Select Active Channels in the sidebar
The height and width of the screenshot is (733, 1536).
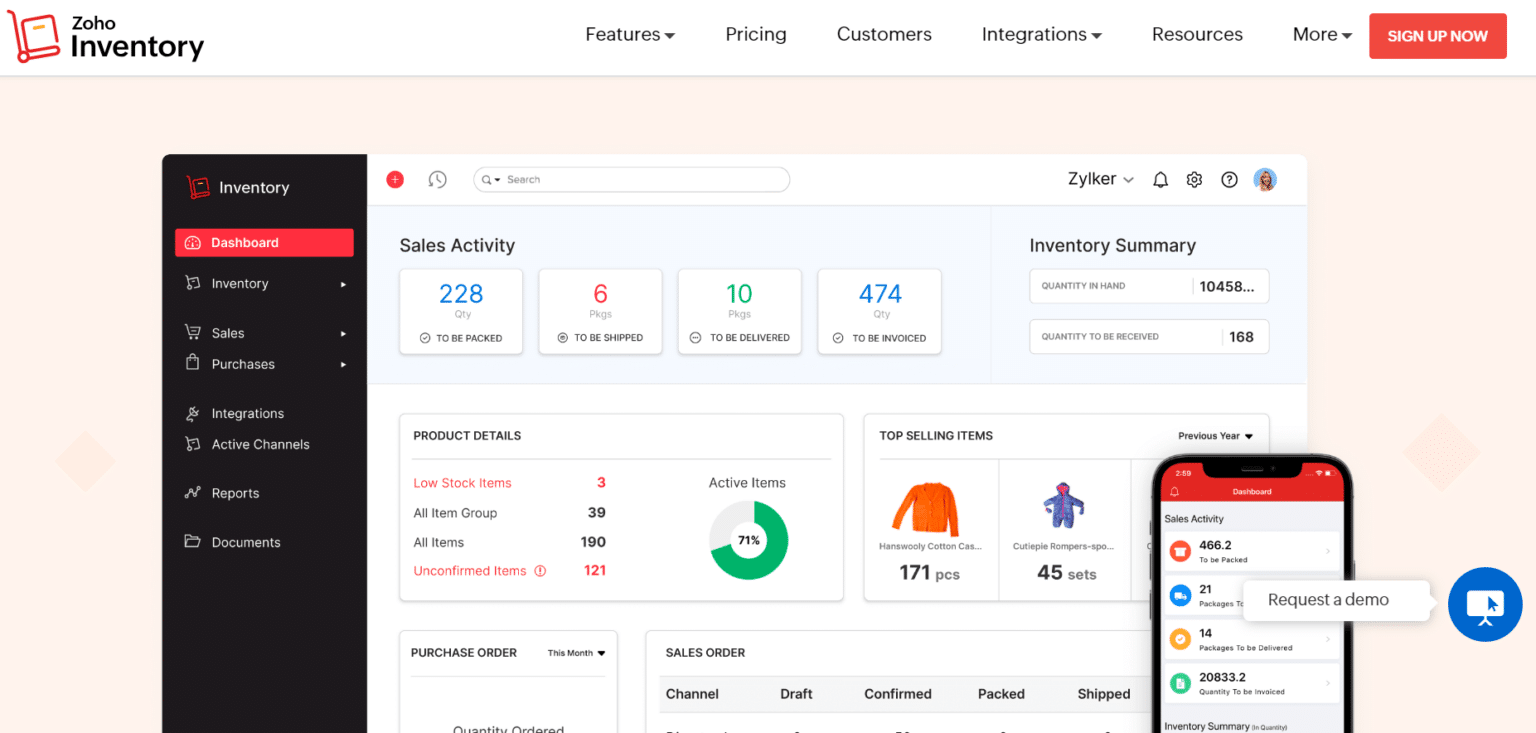(x=260, y=444)
